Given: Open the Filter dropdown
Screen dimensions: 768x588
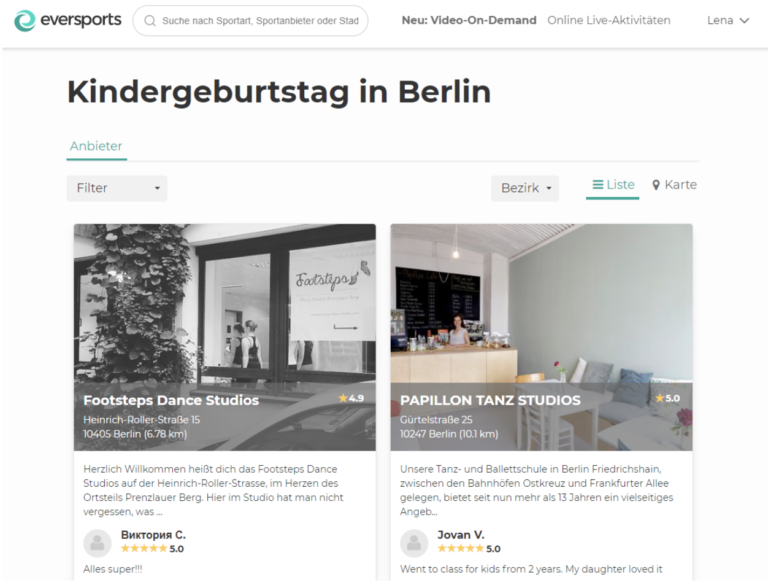Looking at the screenshot, I should 117,188.
